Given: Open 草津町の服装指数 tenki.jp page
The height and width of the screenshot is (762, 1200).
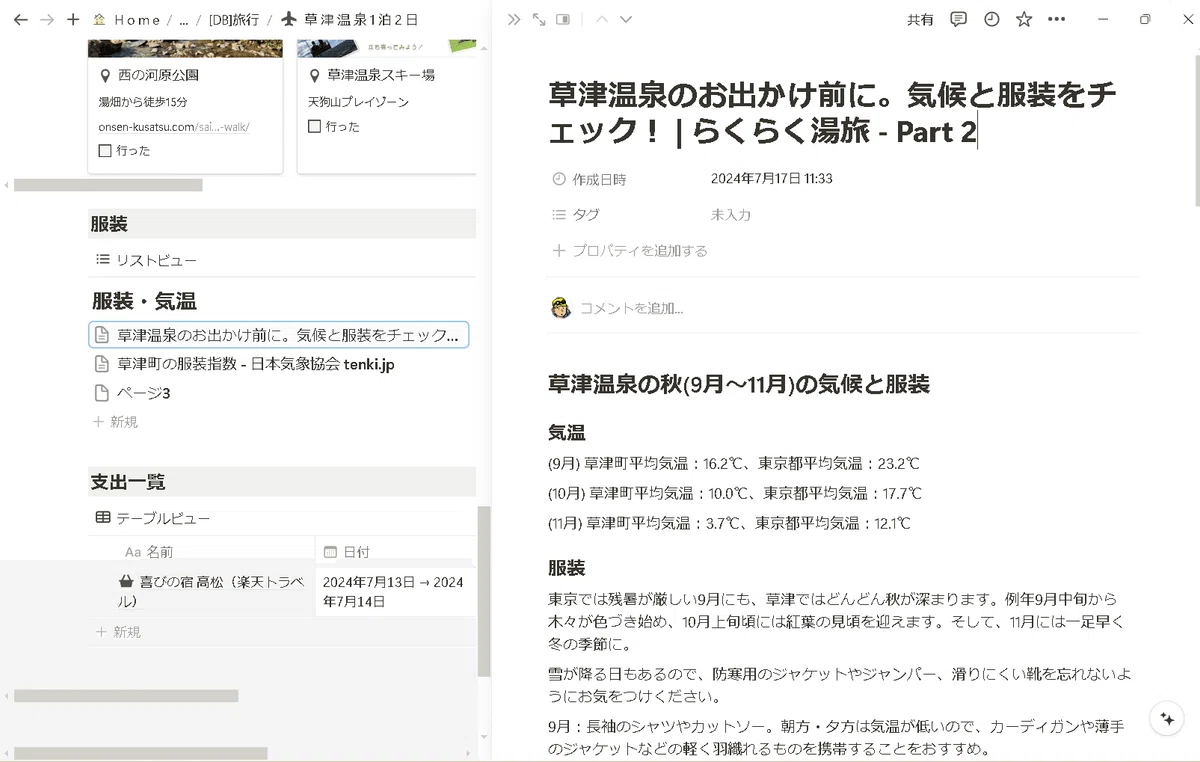Looking at the screenshot, I should (244, 364).
